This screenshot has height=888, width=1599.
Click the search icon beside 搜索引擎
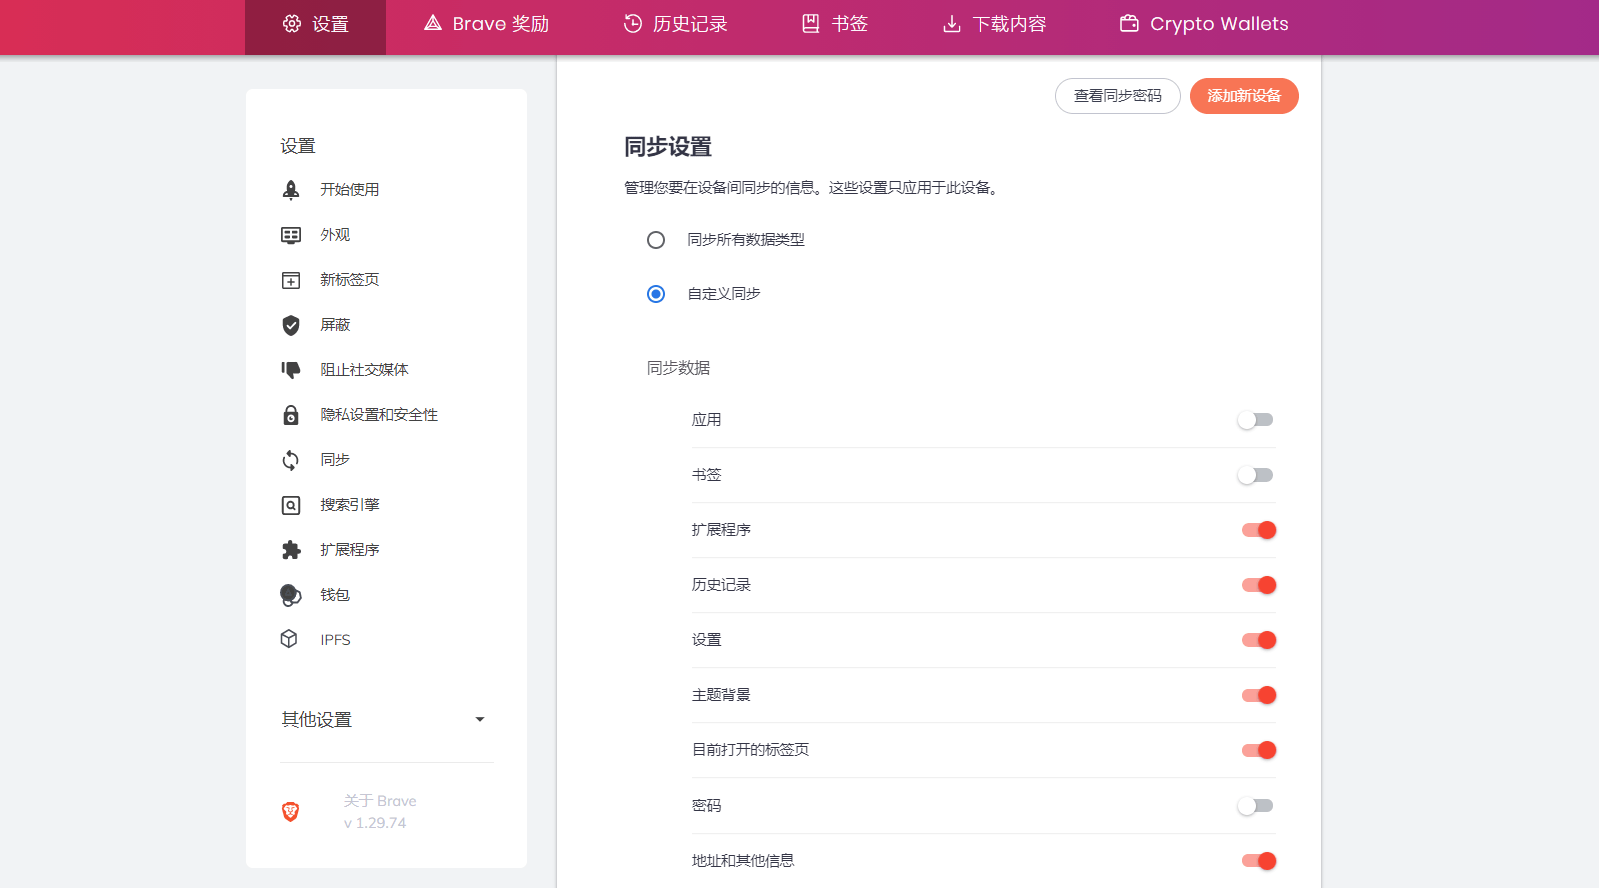click(291, 505)
